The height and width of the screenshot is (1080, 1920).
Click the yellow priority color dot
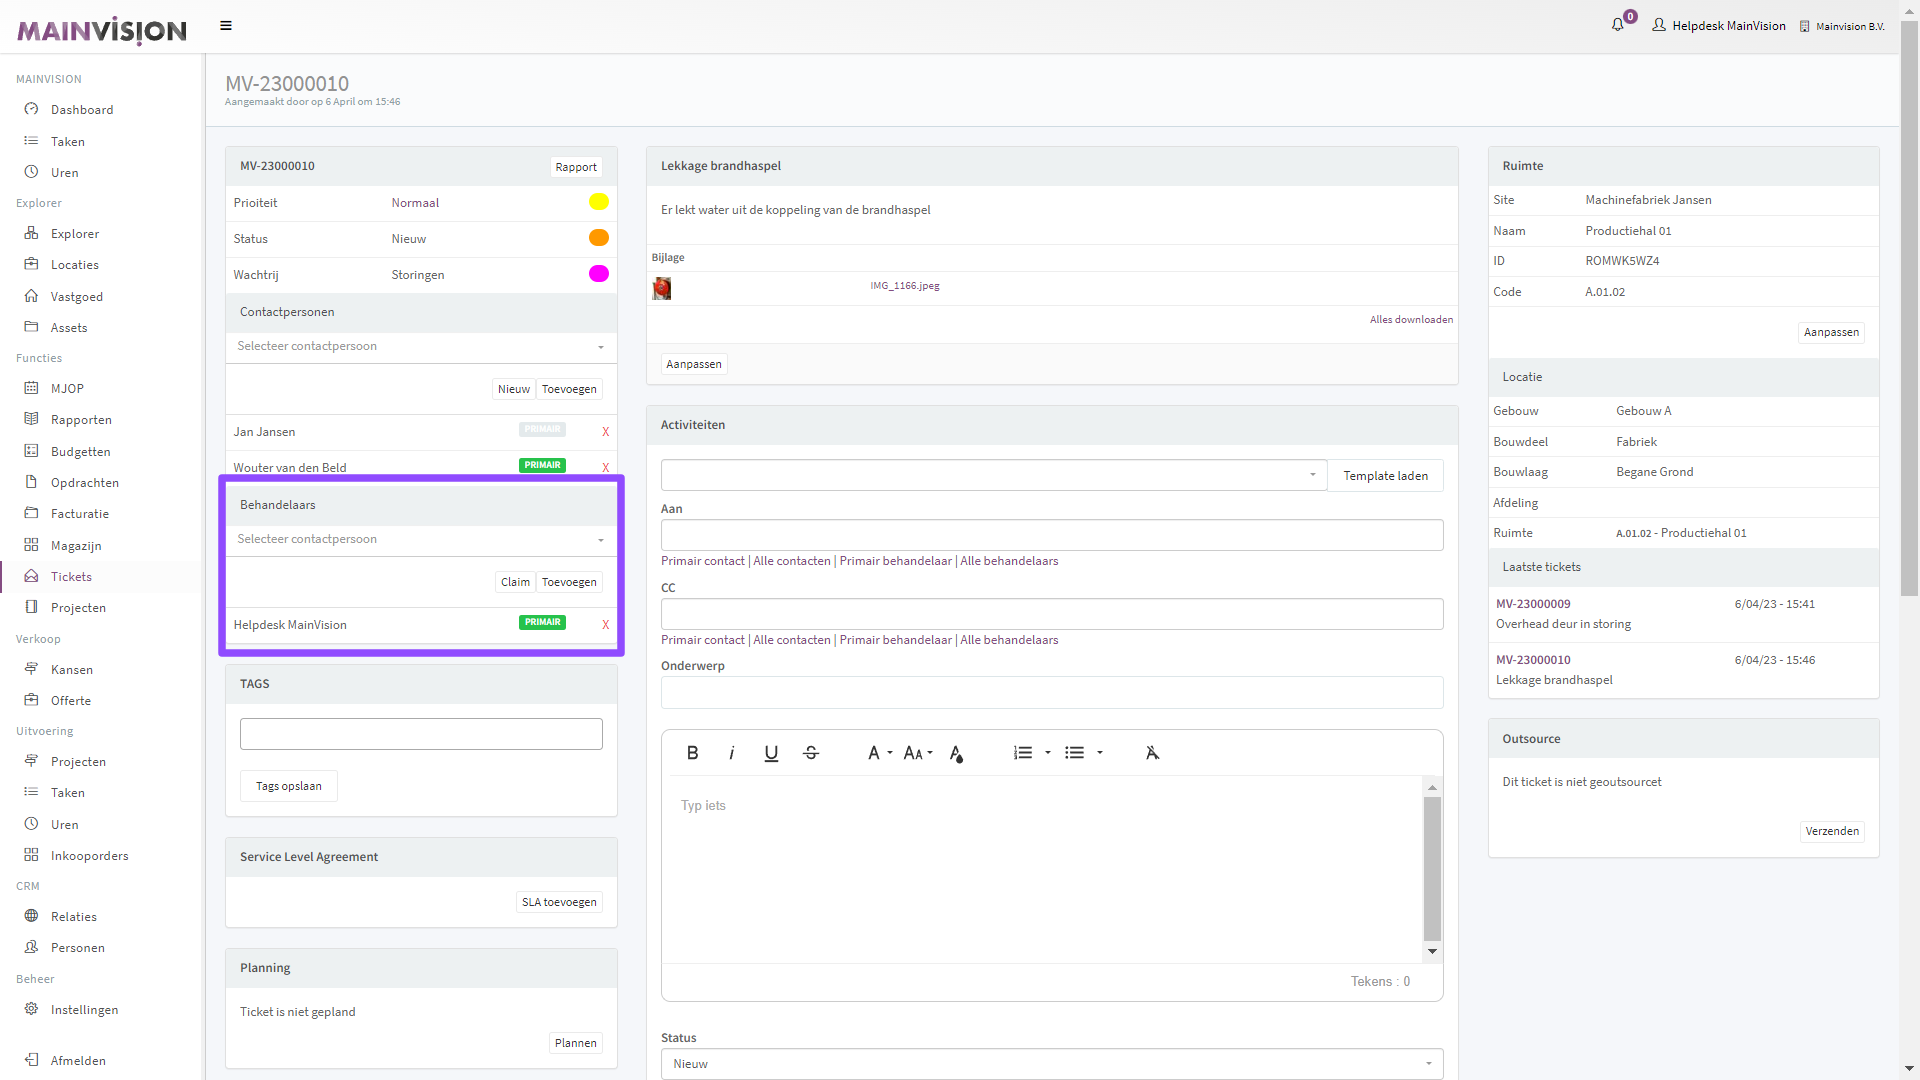click(598, 202)
